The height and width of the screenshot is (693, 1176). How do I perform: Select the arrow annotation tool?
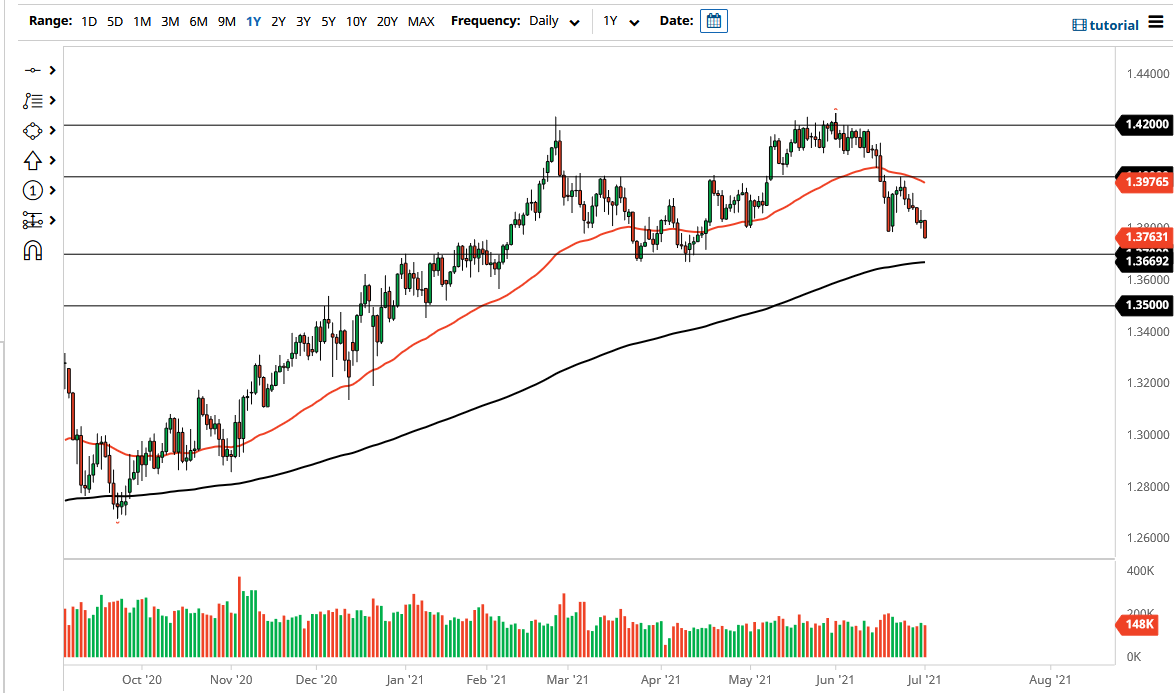[32, 160]
